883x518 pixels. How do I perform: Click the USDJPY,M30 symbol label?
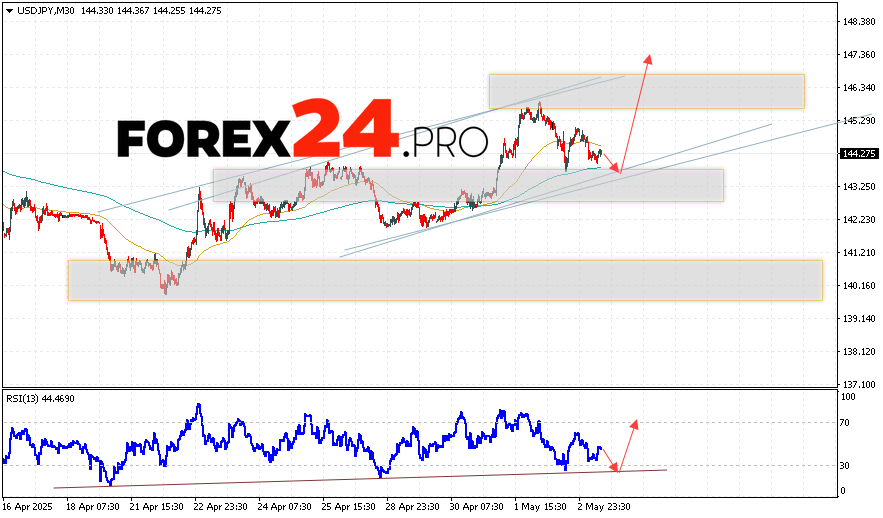46,11
